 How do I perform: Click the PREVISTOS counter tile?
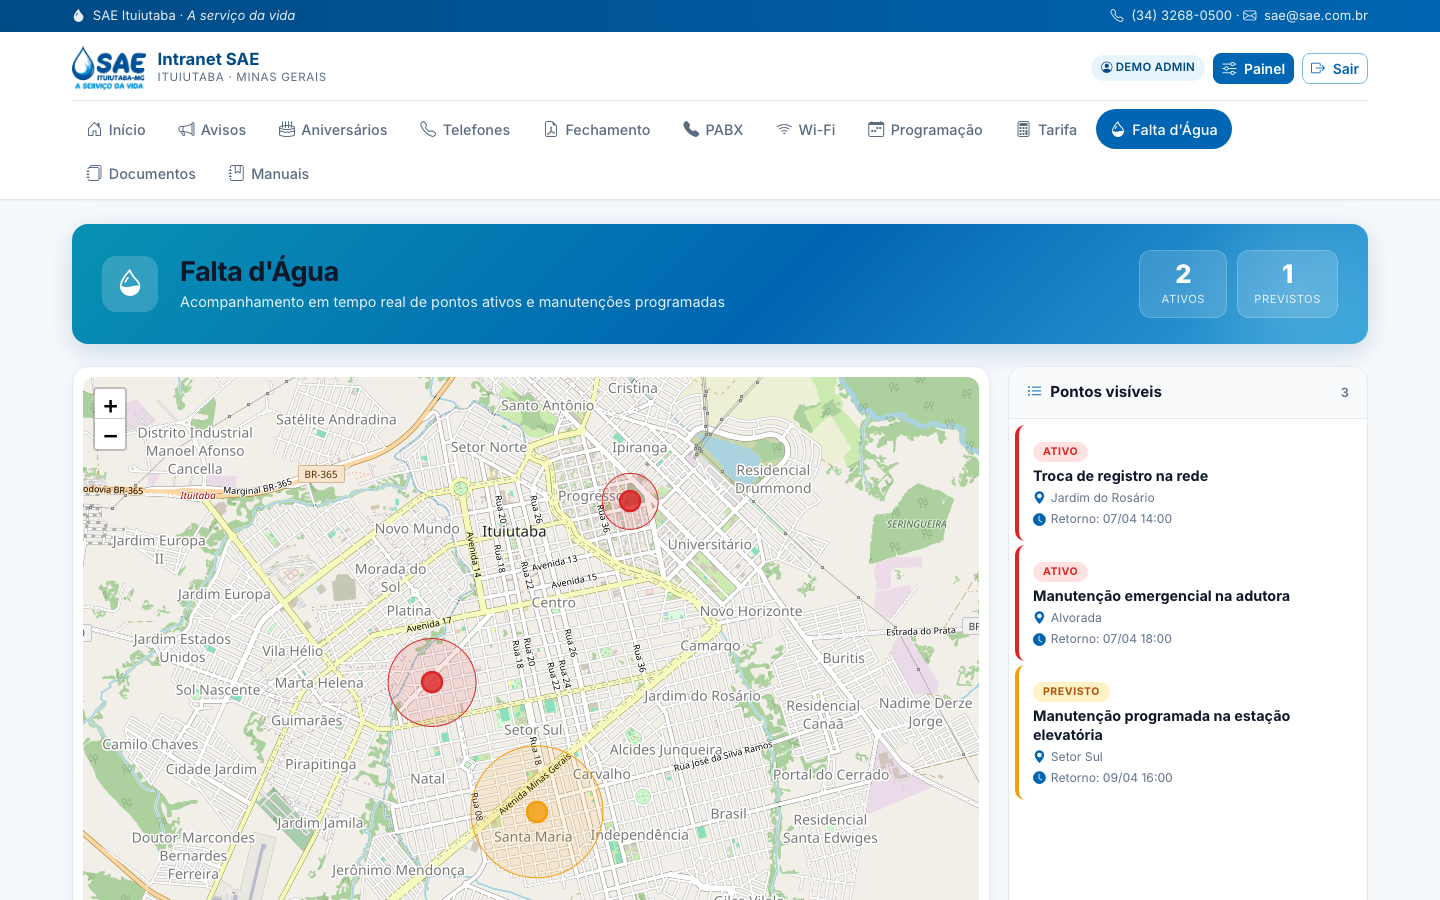click(x=1287, y=284)
